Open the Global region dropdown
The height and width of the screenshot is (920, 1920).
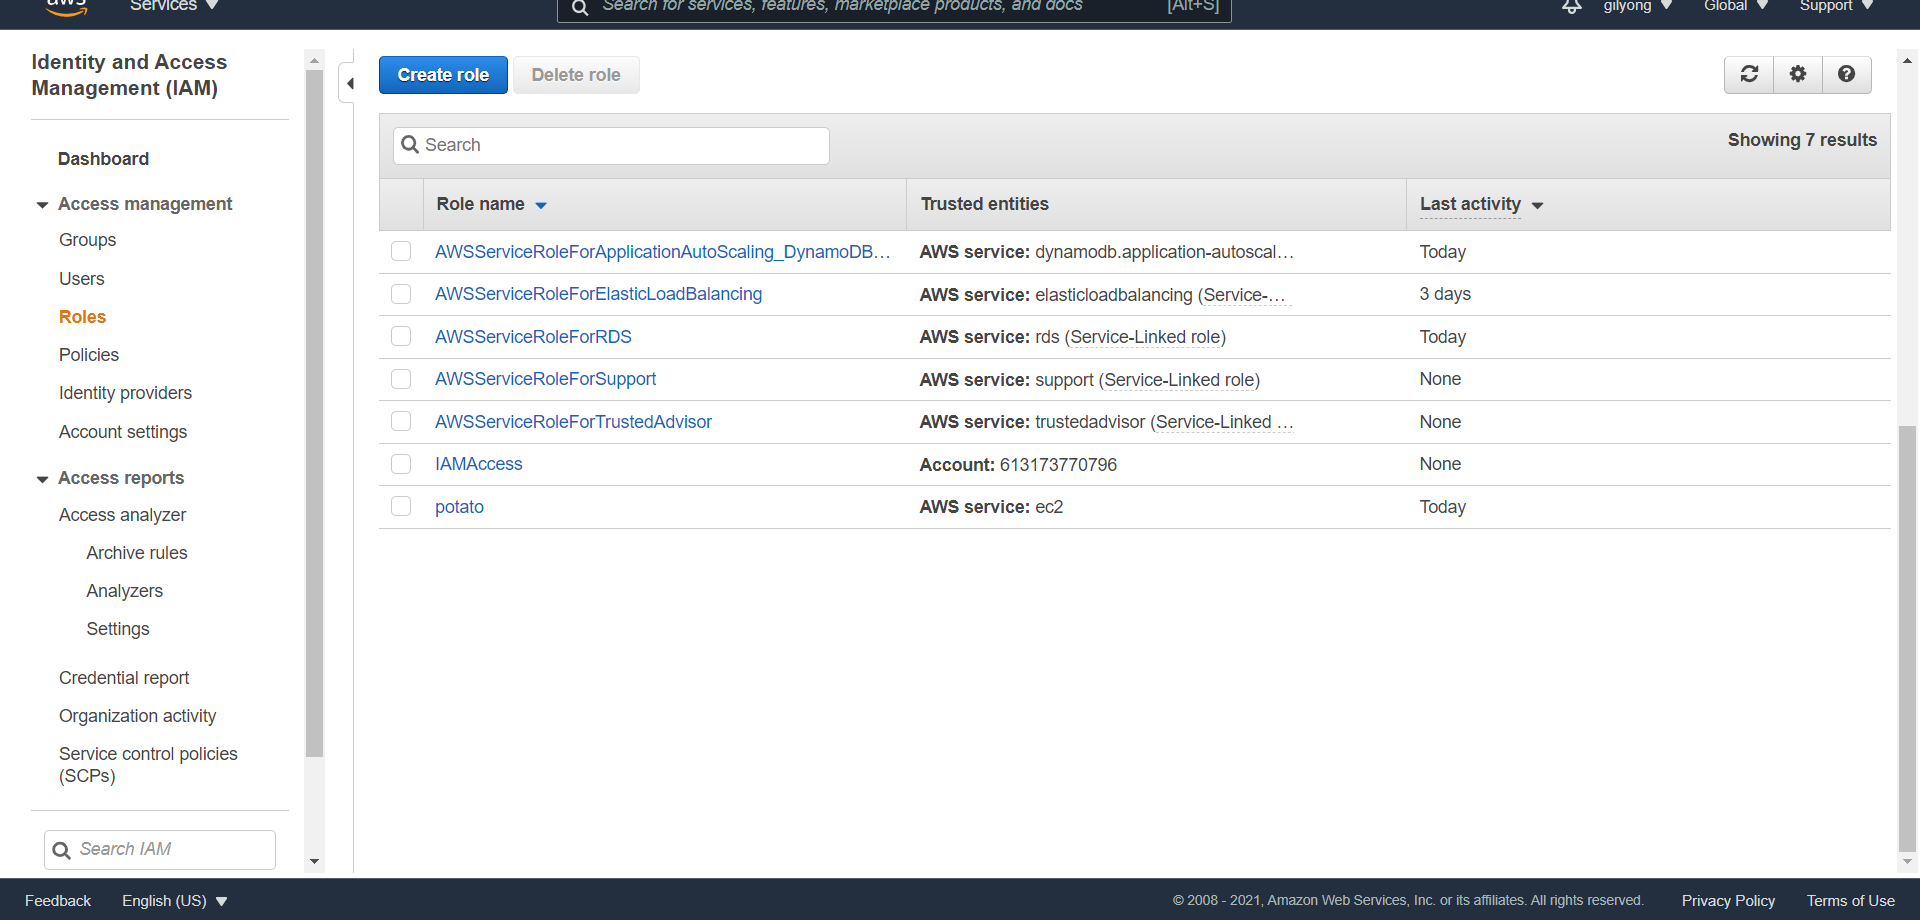coord(1736,6)
